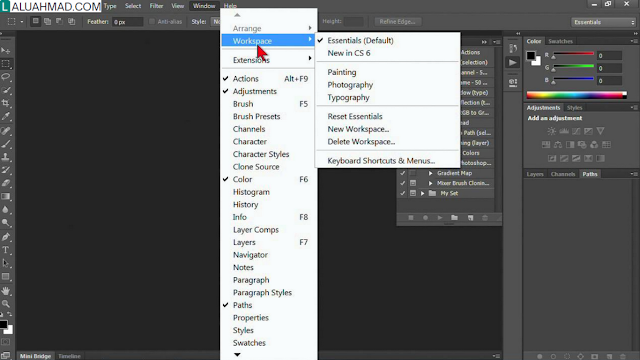Screen dimensions: 640x360
Task: Click the swap foreground/background colors icon
Action: point(9,314)
